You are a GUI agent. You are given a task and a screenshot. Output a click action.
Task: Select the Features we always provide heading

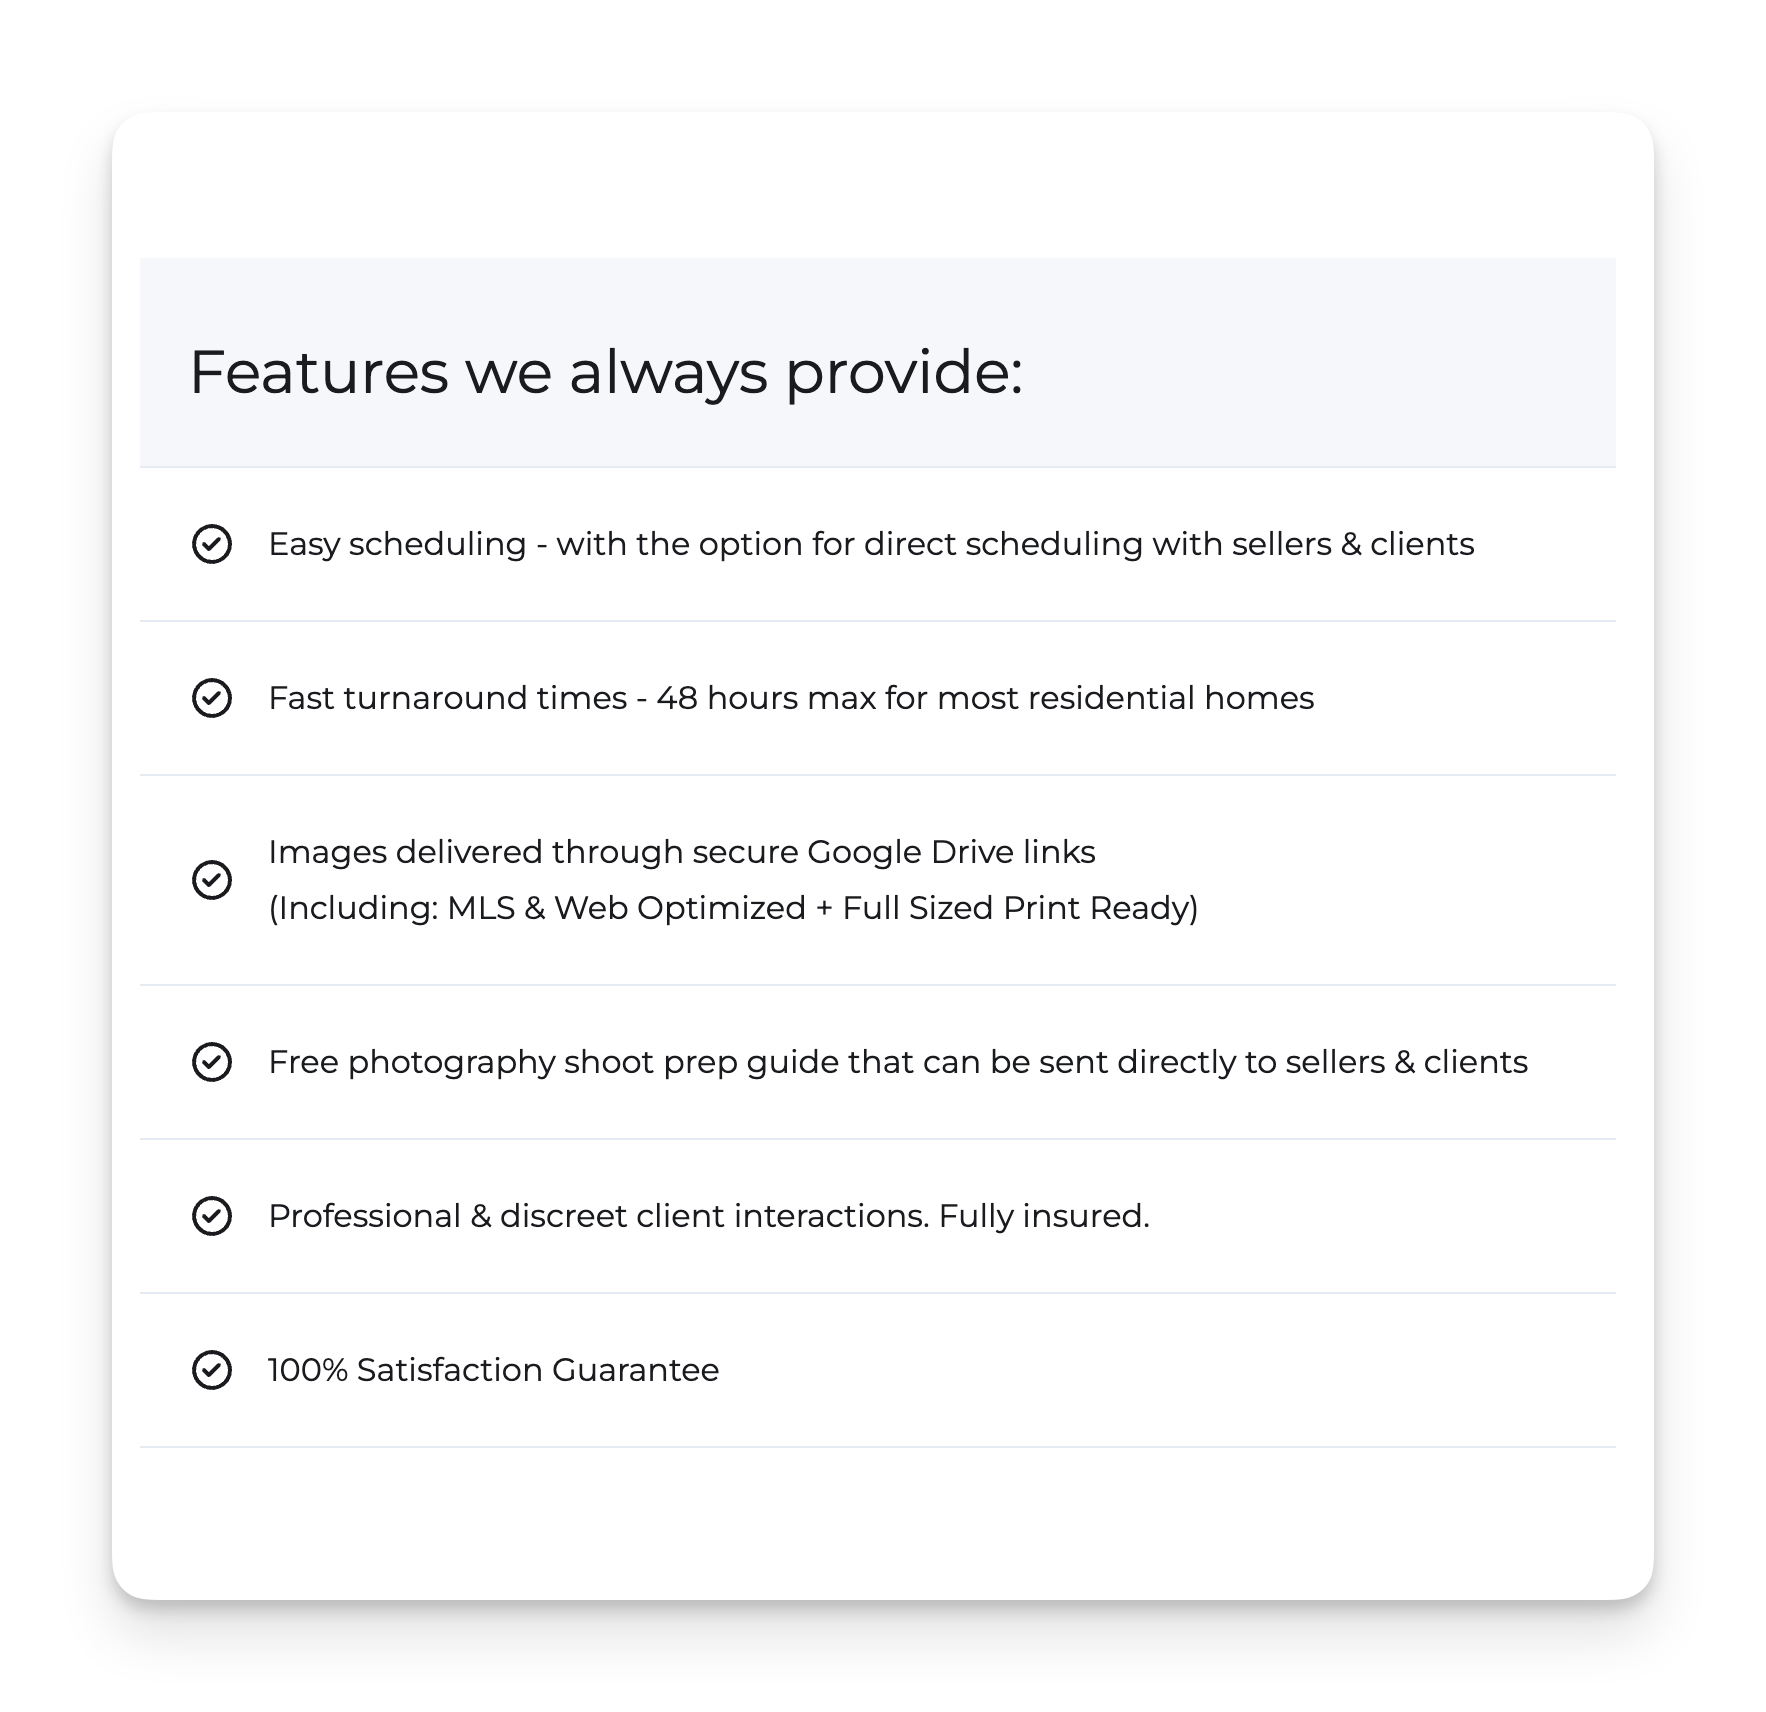(606, 372)
